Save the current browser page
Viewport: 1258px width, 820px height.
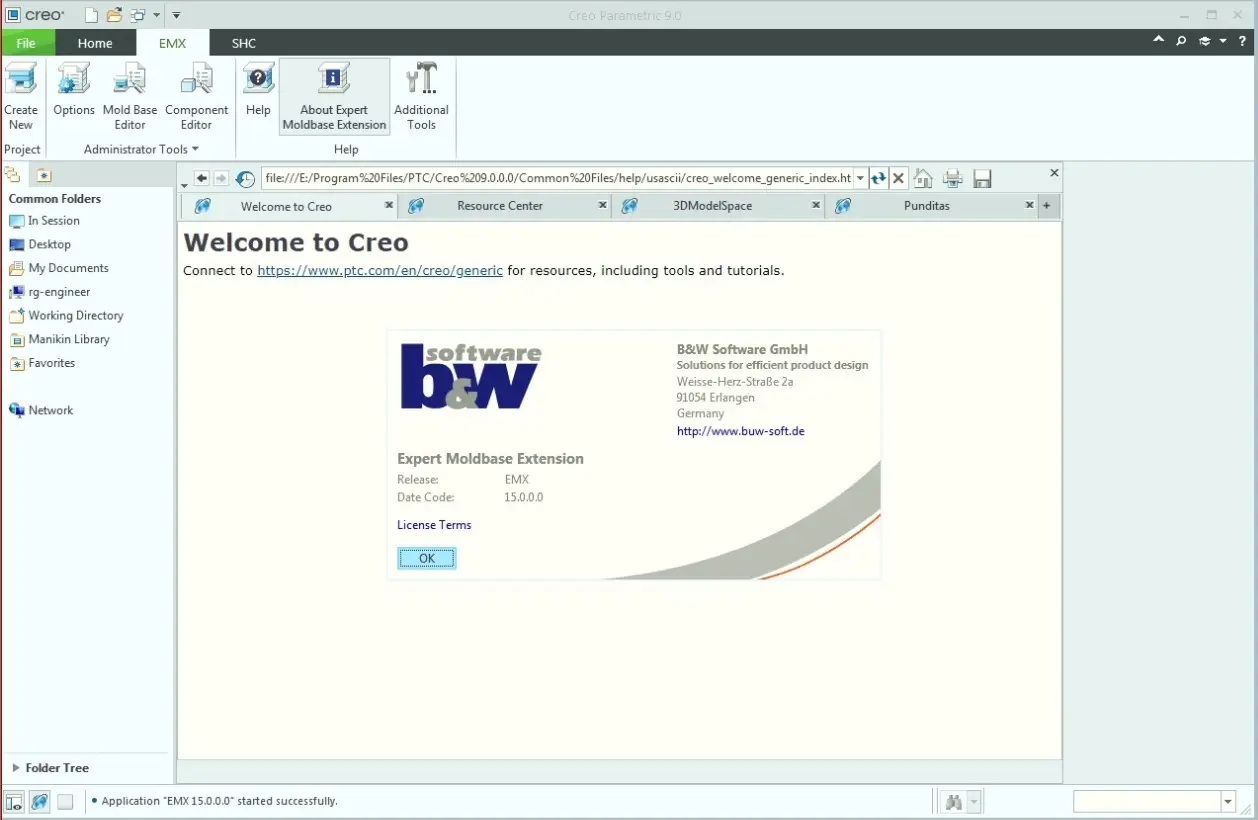[982, 177]
